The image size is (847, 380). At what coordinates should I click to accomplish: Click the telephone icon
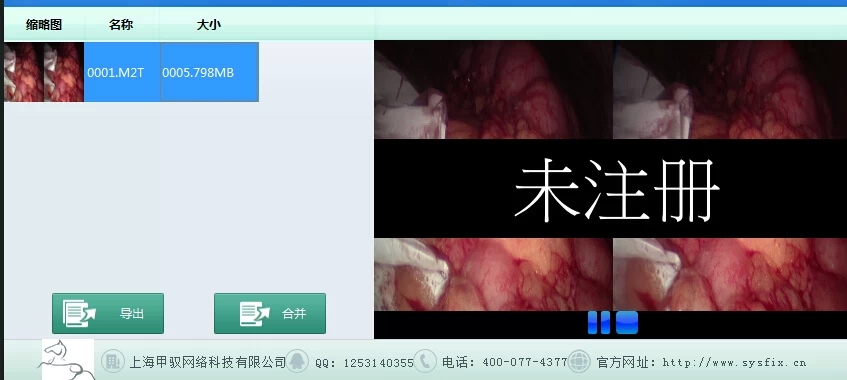point(425,361)
